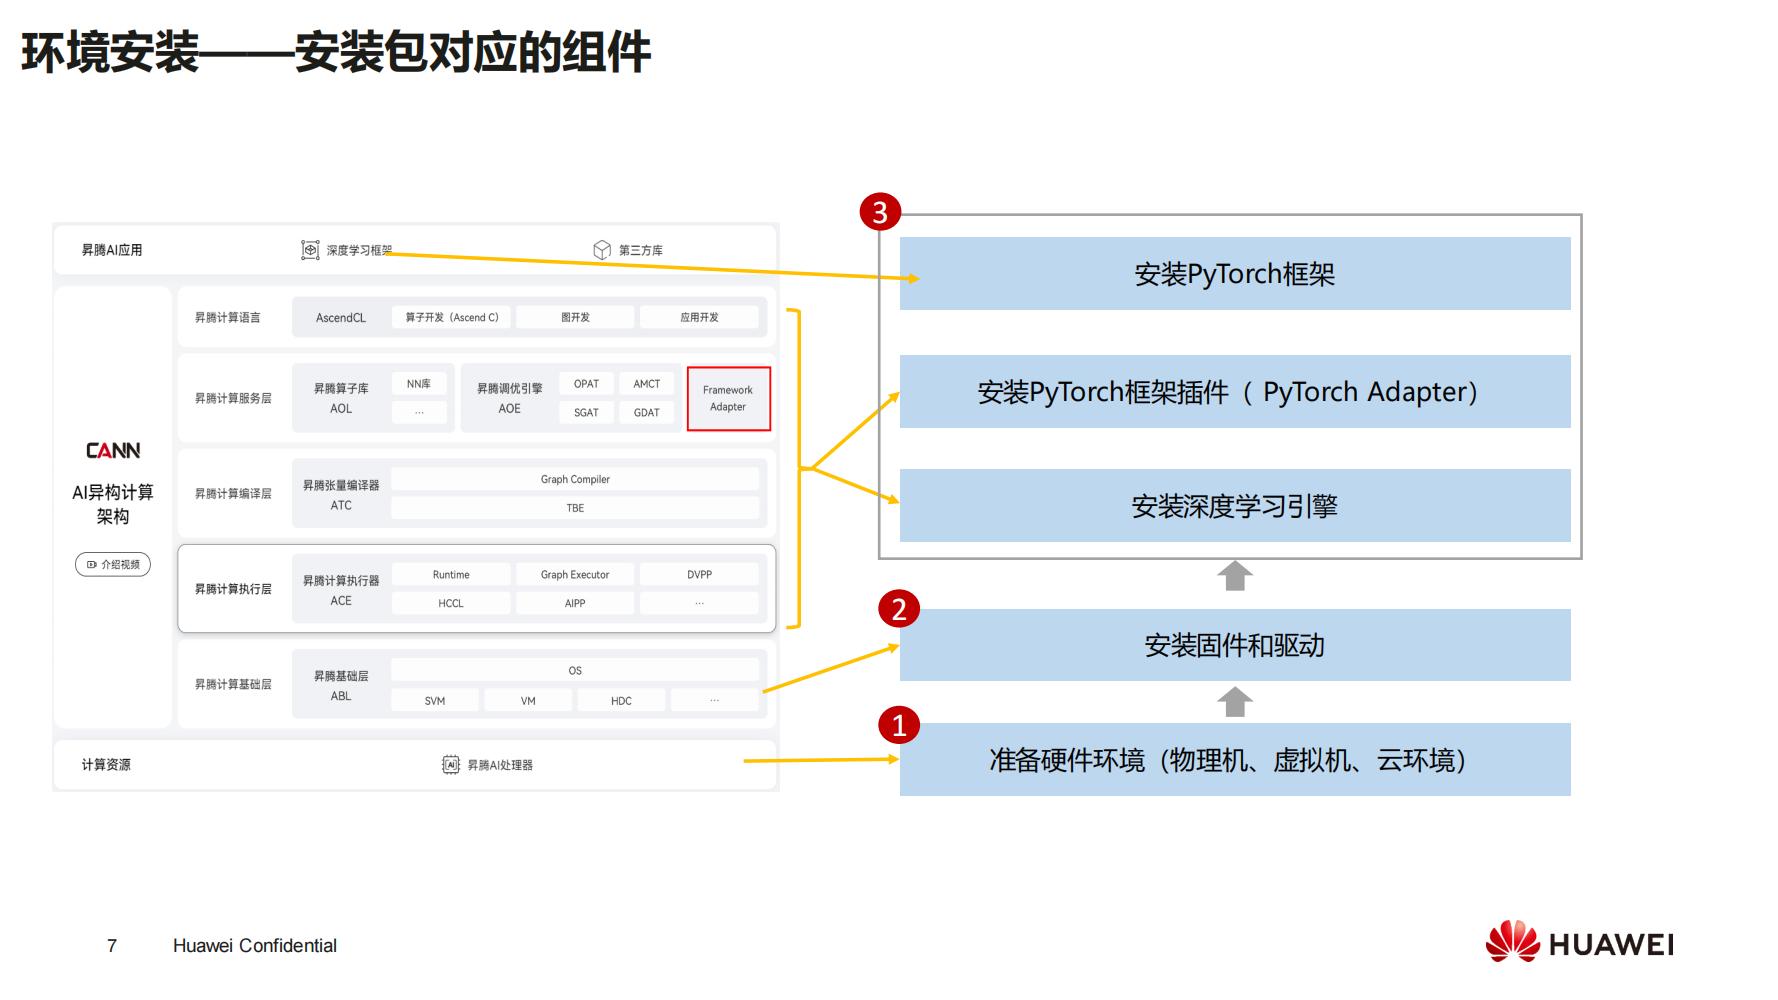Click the OS cell
The height and width of the screenshot is (1000, 1778).
click(x=575, y=670)
